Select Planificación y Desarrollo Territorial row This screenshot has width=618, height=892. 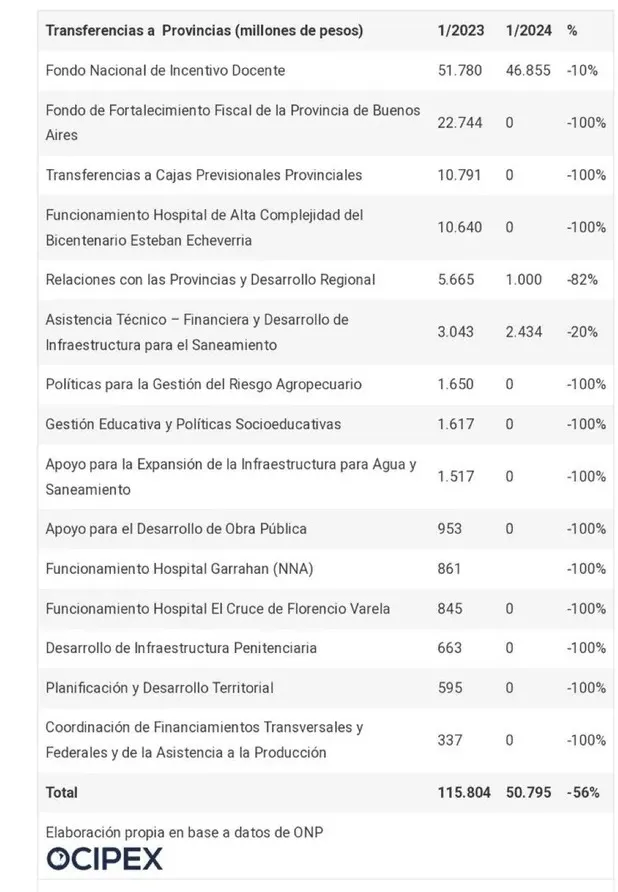point(159,688)
